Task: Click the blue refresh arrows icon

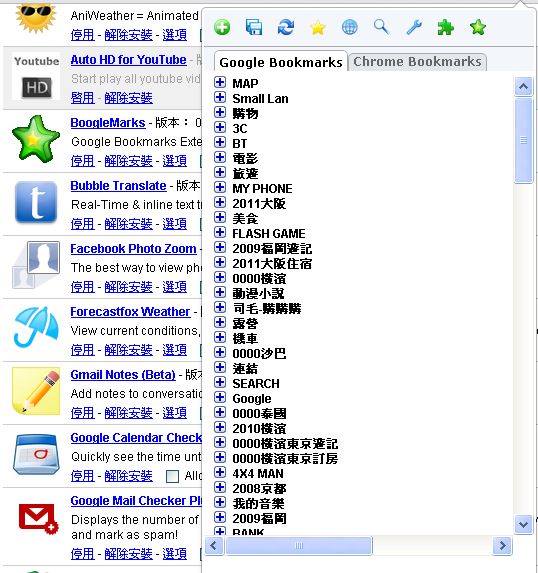Action: pyautogui.click(x=285, y=27)
